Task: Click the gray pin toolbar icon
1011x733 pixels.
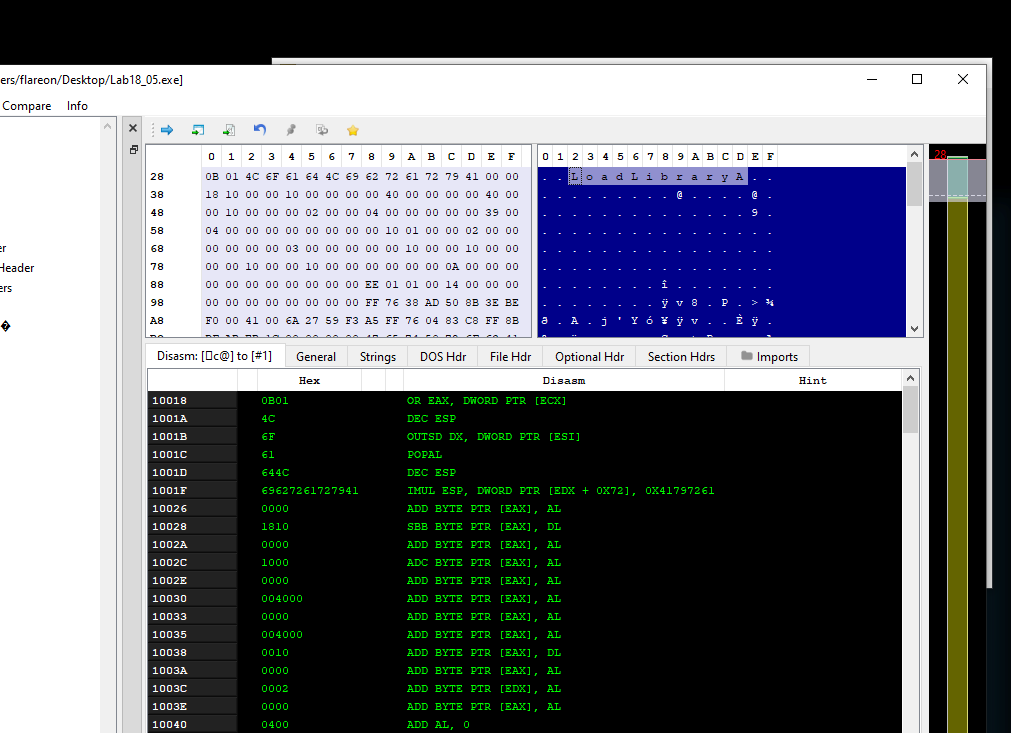Action: coord(291,130)
